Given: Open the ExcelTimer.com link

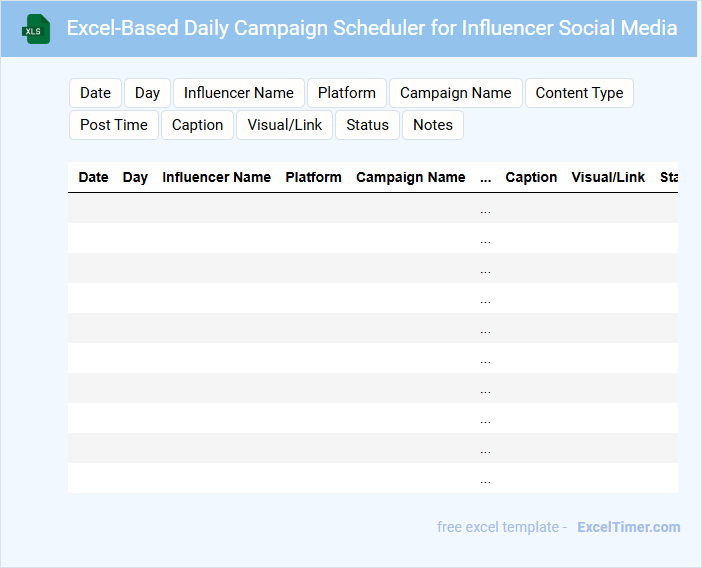Looking at the screenshot, I should [628, 527].
